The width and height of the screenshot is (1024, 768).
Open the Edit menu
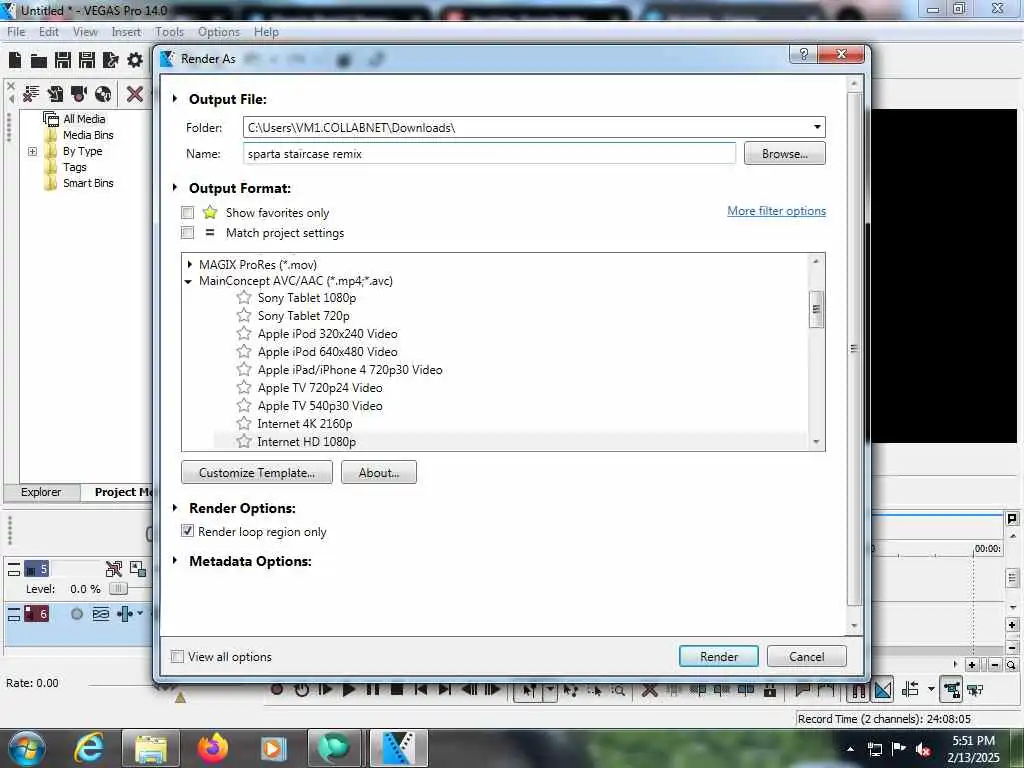coord(49,31)
